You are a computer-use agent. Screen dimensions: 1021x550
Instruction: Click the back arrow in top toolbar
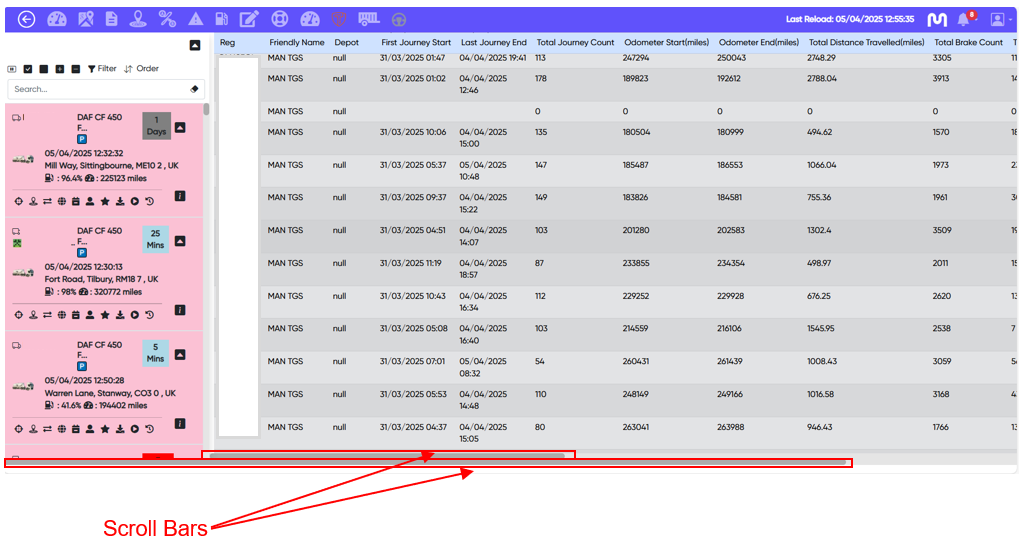tap(27, 19)
